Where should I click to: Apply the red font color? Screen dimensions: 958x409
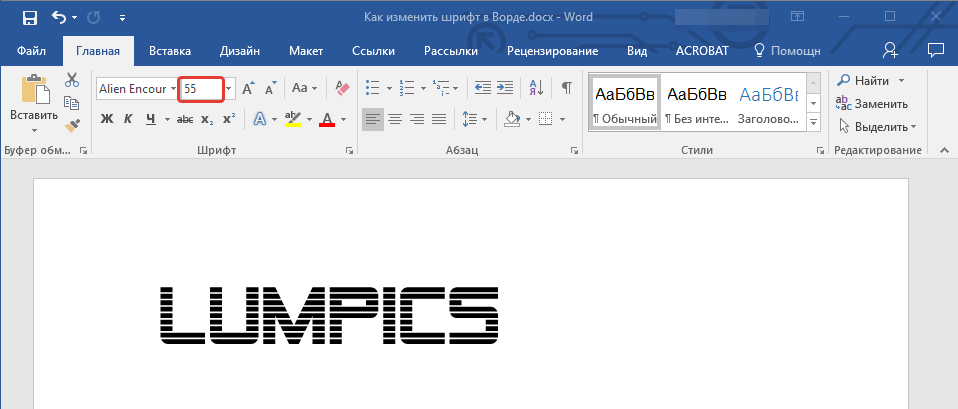pos(326,120)
